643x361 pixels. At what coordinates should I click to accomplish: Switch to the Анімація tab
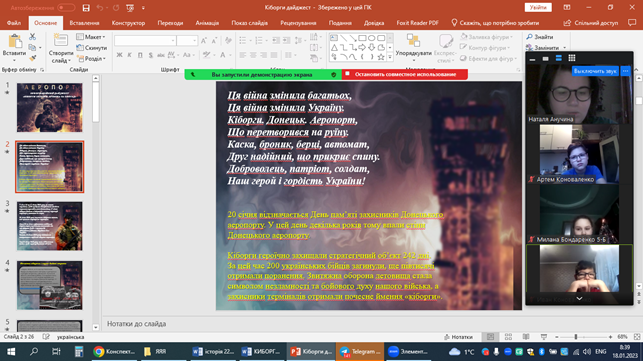pyautogui.click(x=207, y=23)
